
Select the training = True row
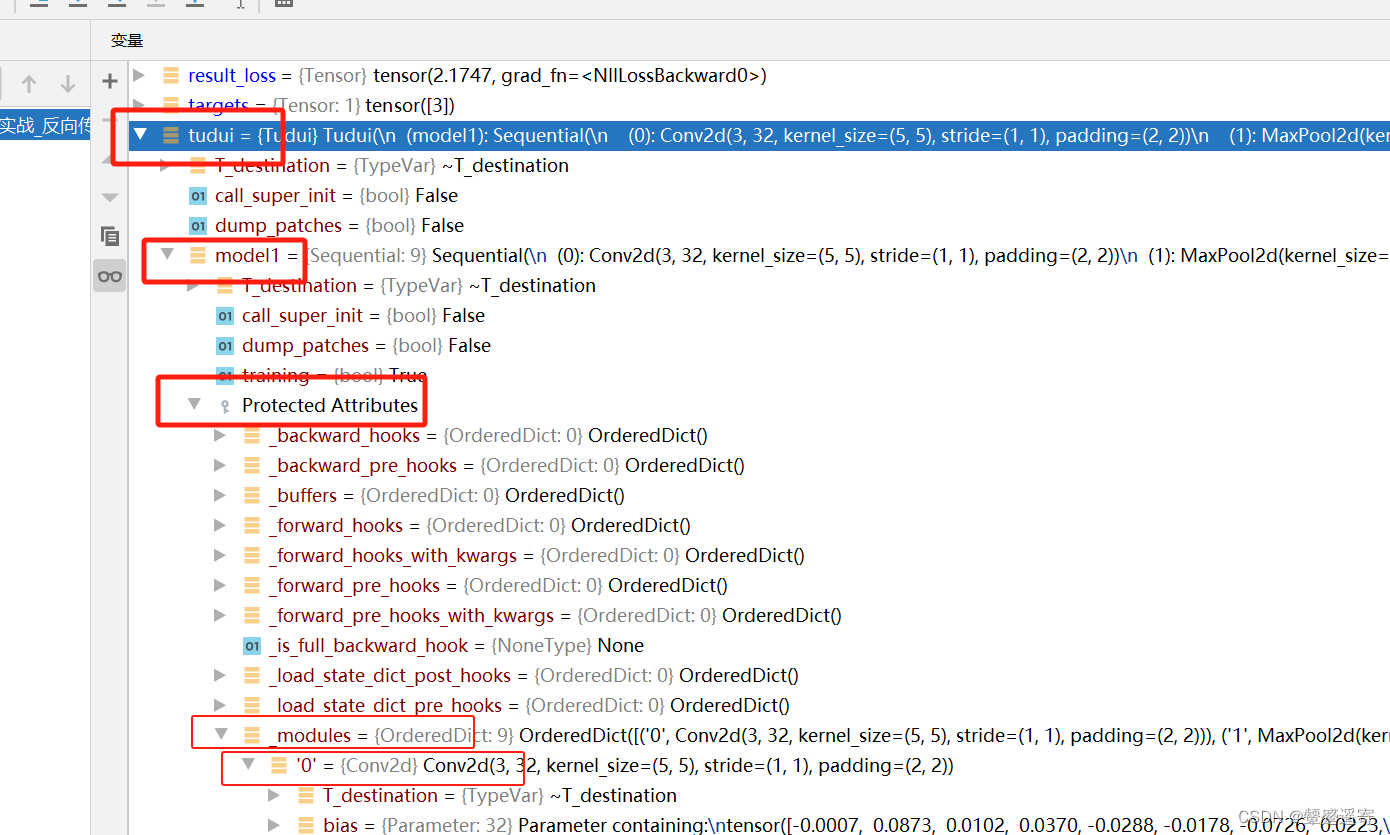point(760,375)
